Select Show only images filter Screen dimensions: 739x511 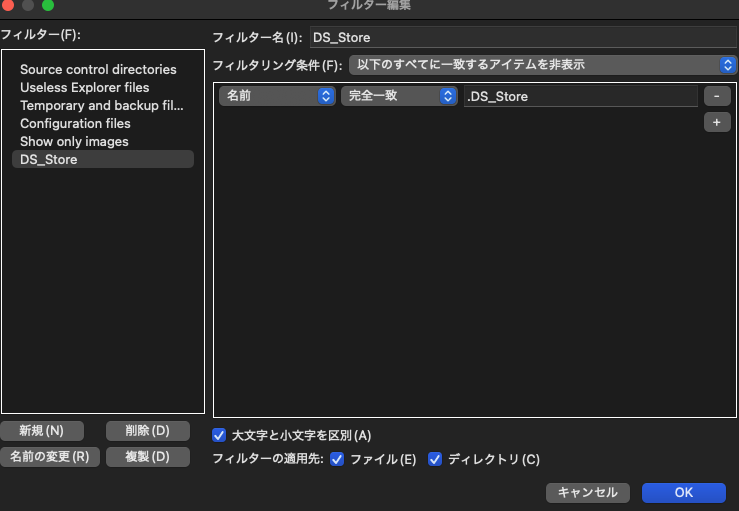(74, 141)
